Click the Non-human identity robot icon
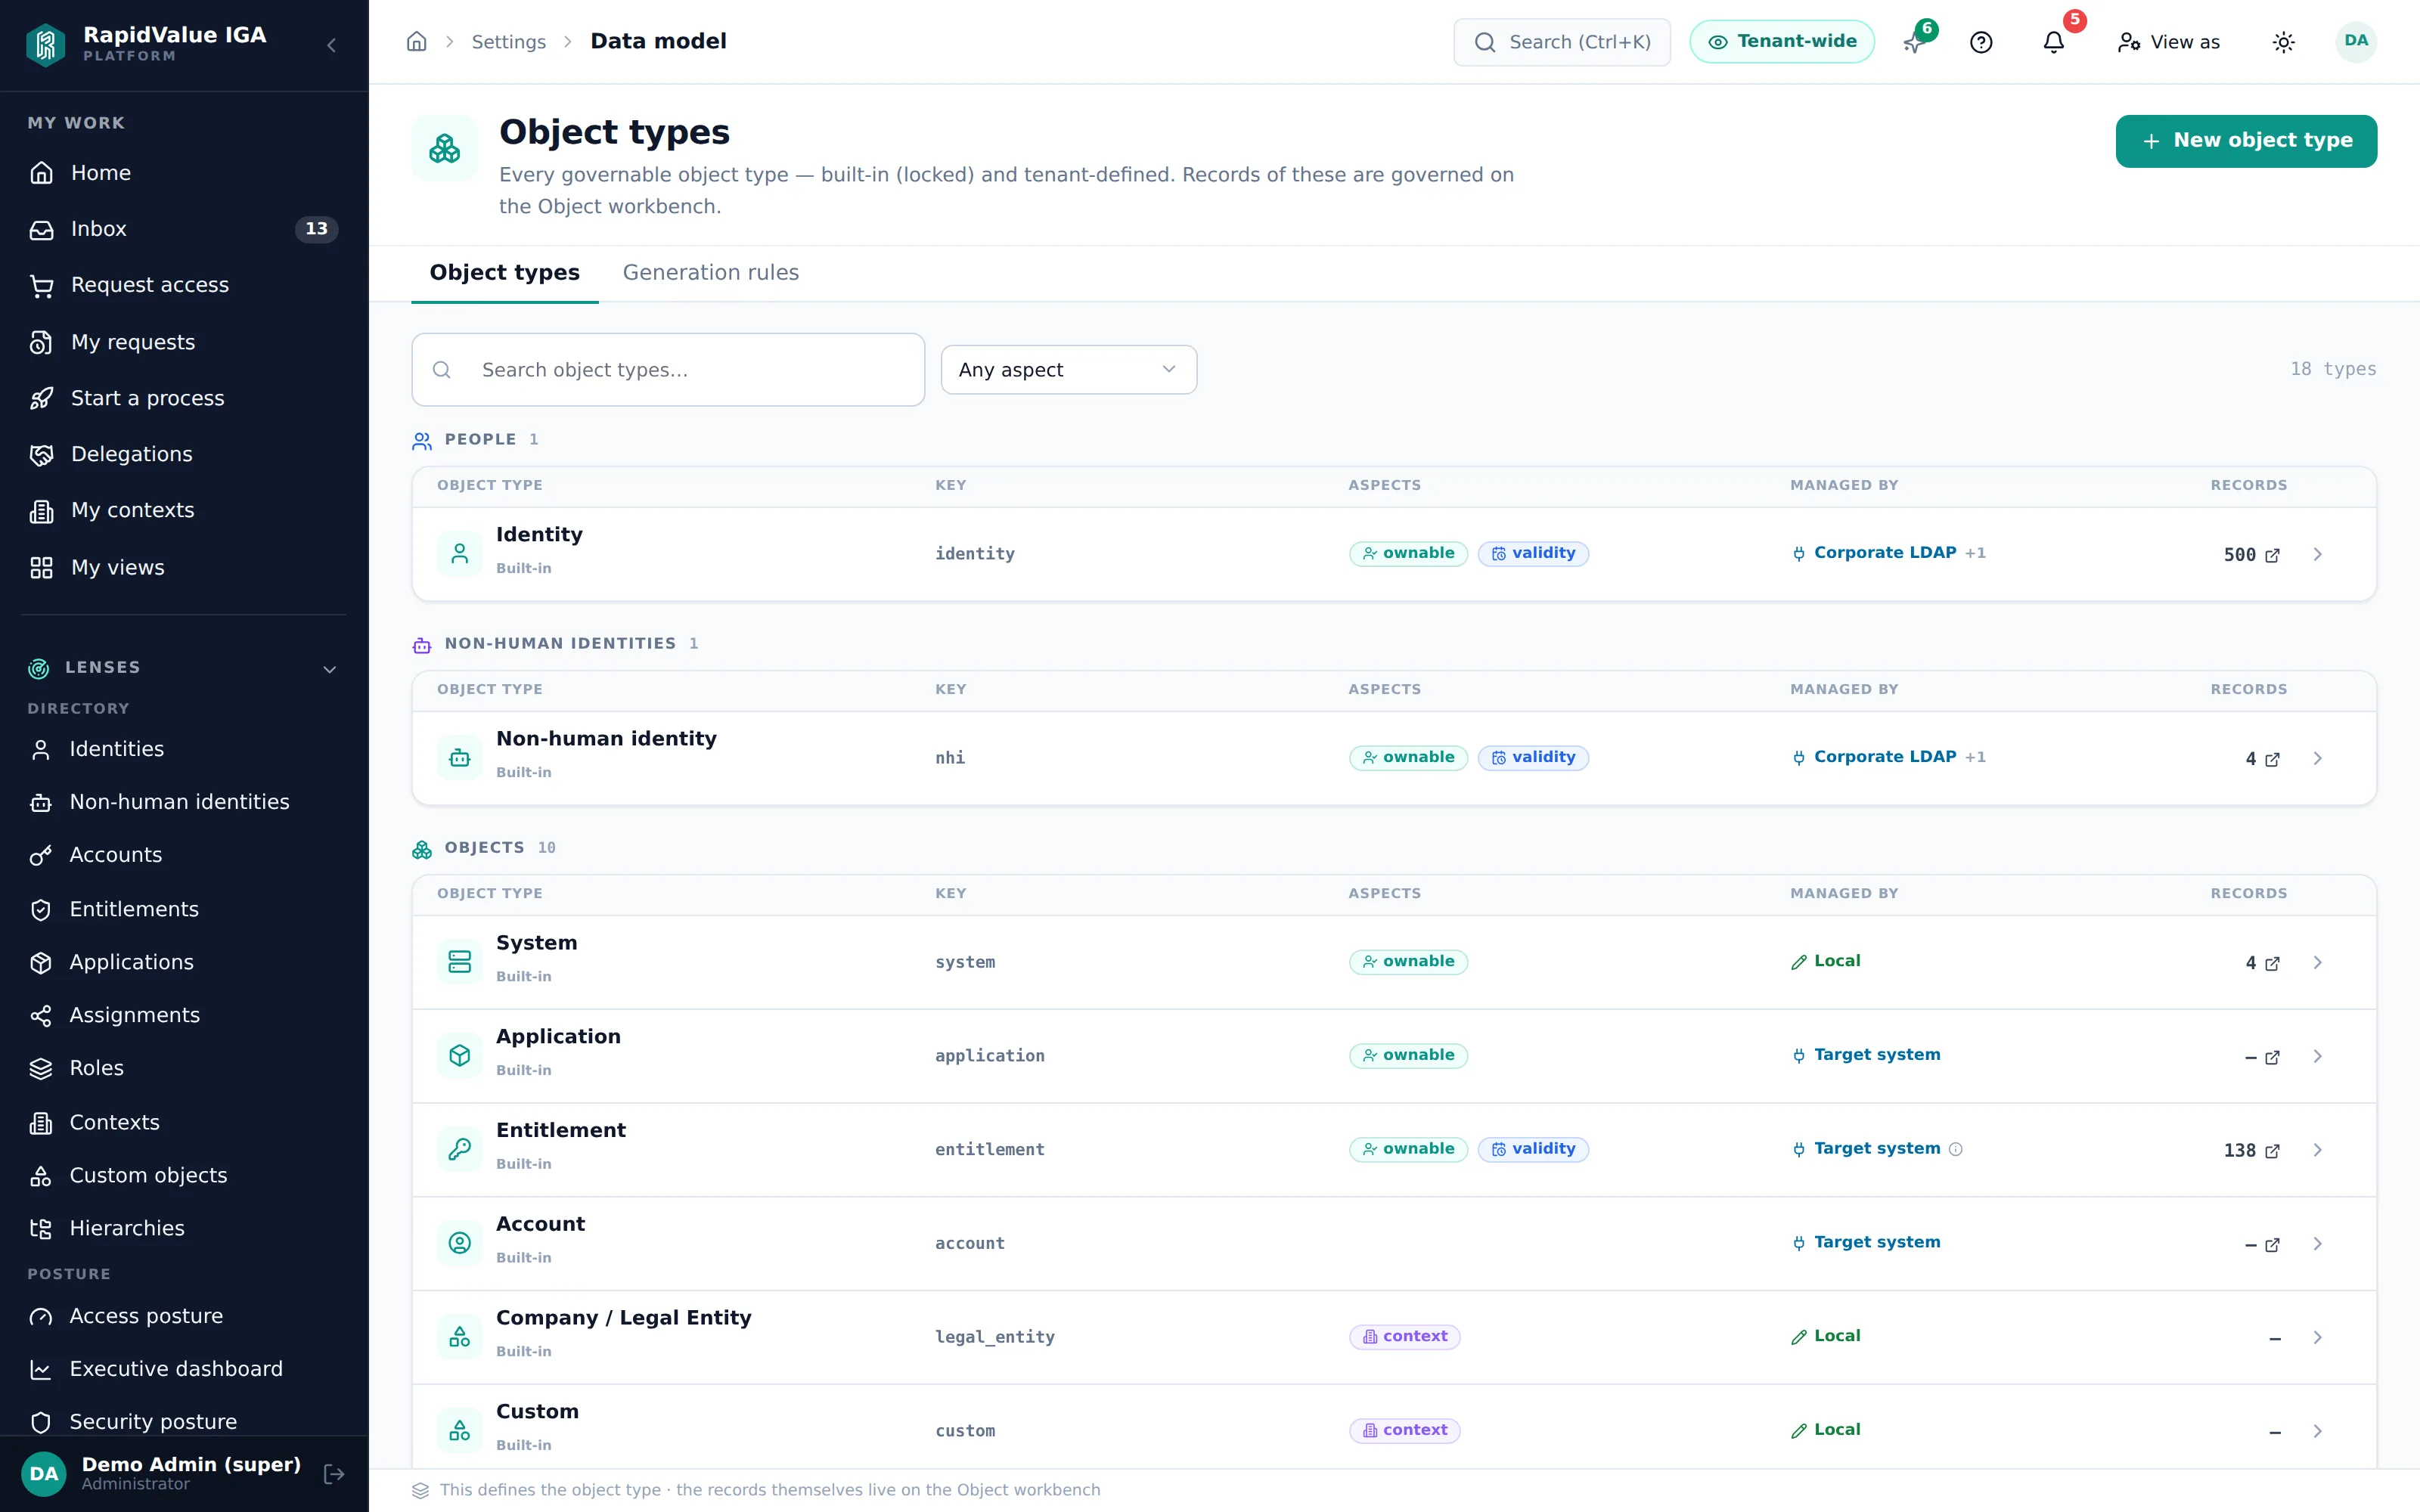The image size is (2420, 1512). tap(460, 757)
